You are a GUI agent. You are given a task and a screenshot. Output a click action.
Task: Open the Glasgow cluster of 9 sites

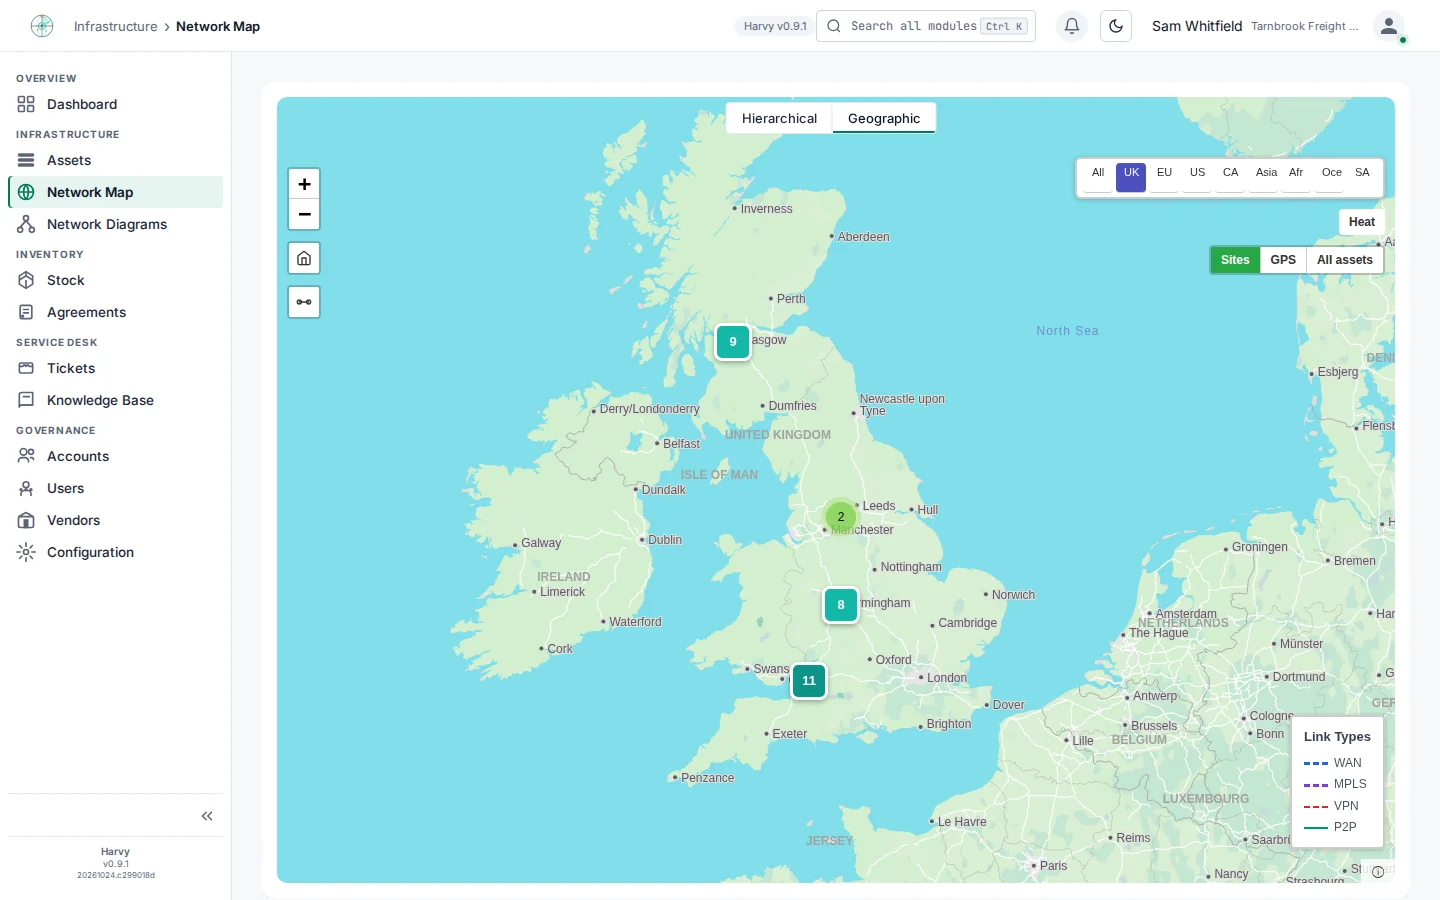point(733,342)
